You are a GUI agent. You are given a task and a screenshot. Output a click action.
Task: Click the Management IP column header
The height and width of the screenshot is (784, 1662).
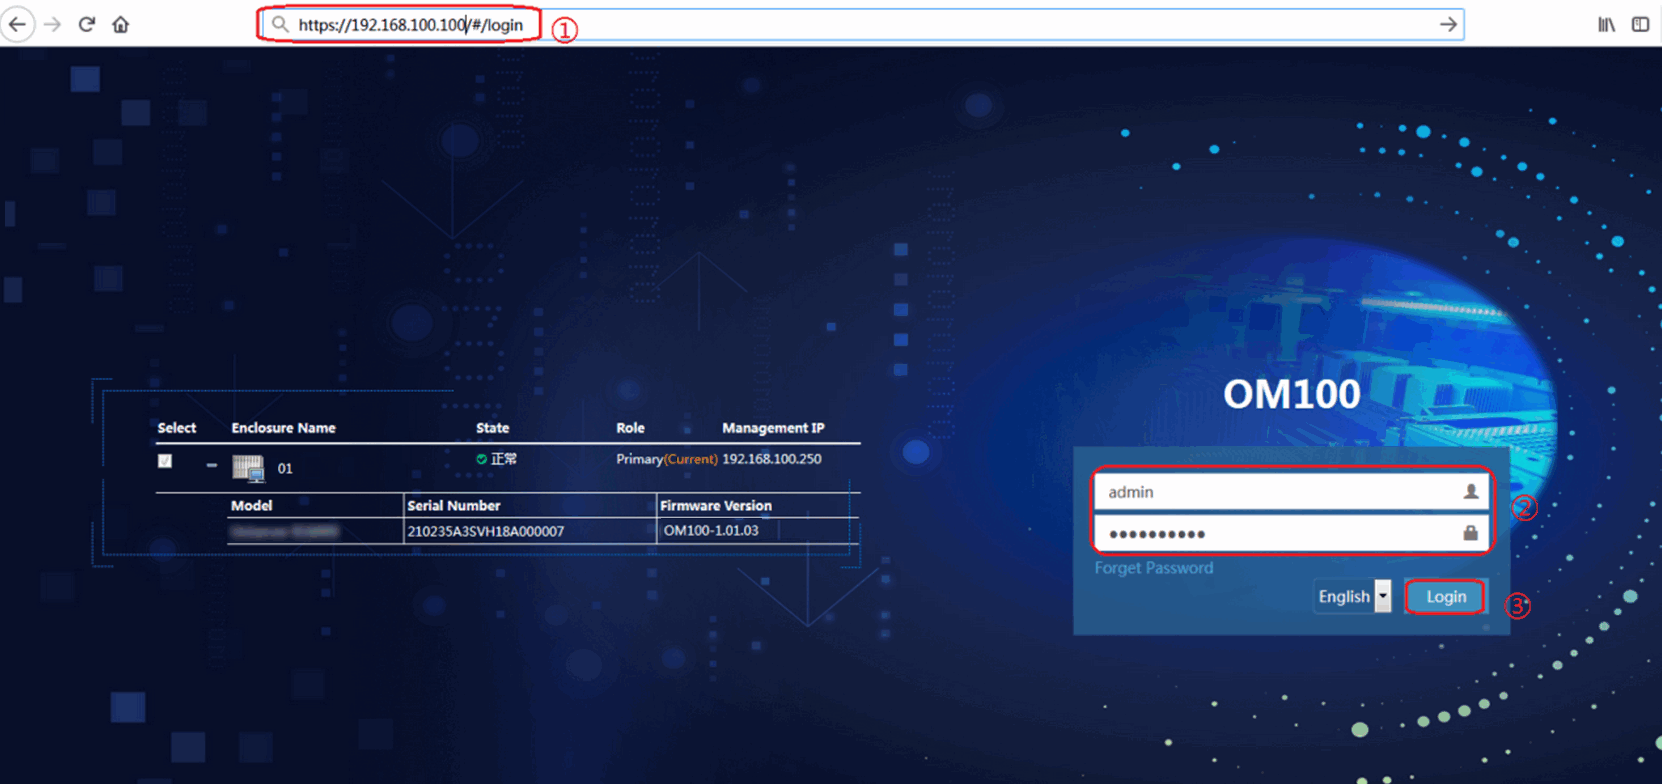click(773, 427)
